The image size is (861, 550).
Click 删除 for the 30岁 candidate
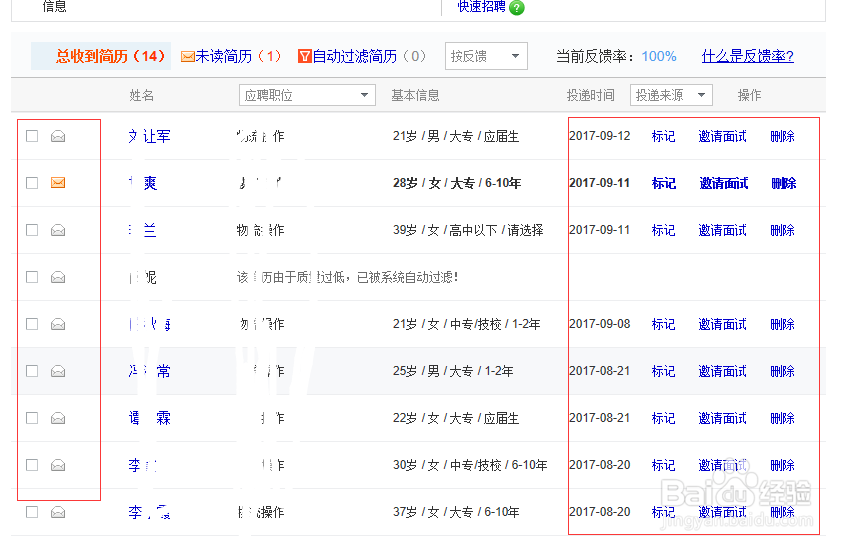coord(782,465)
